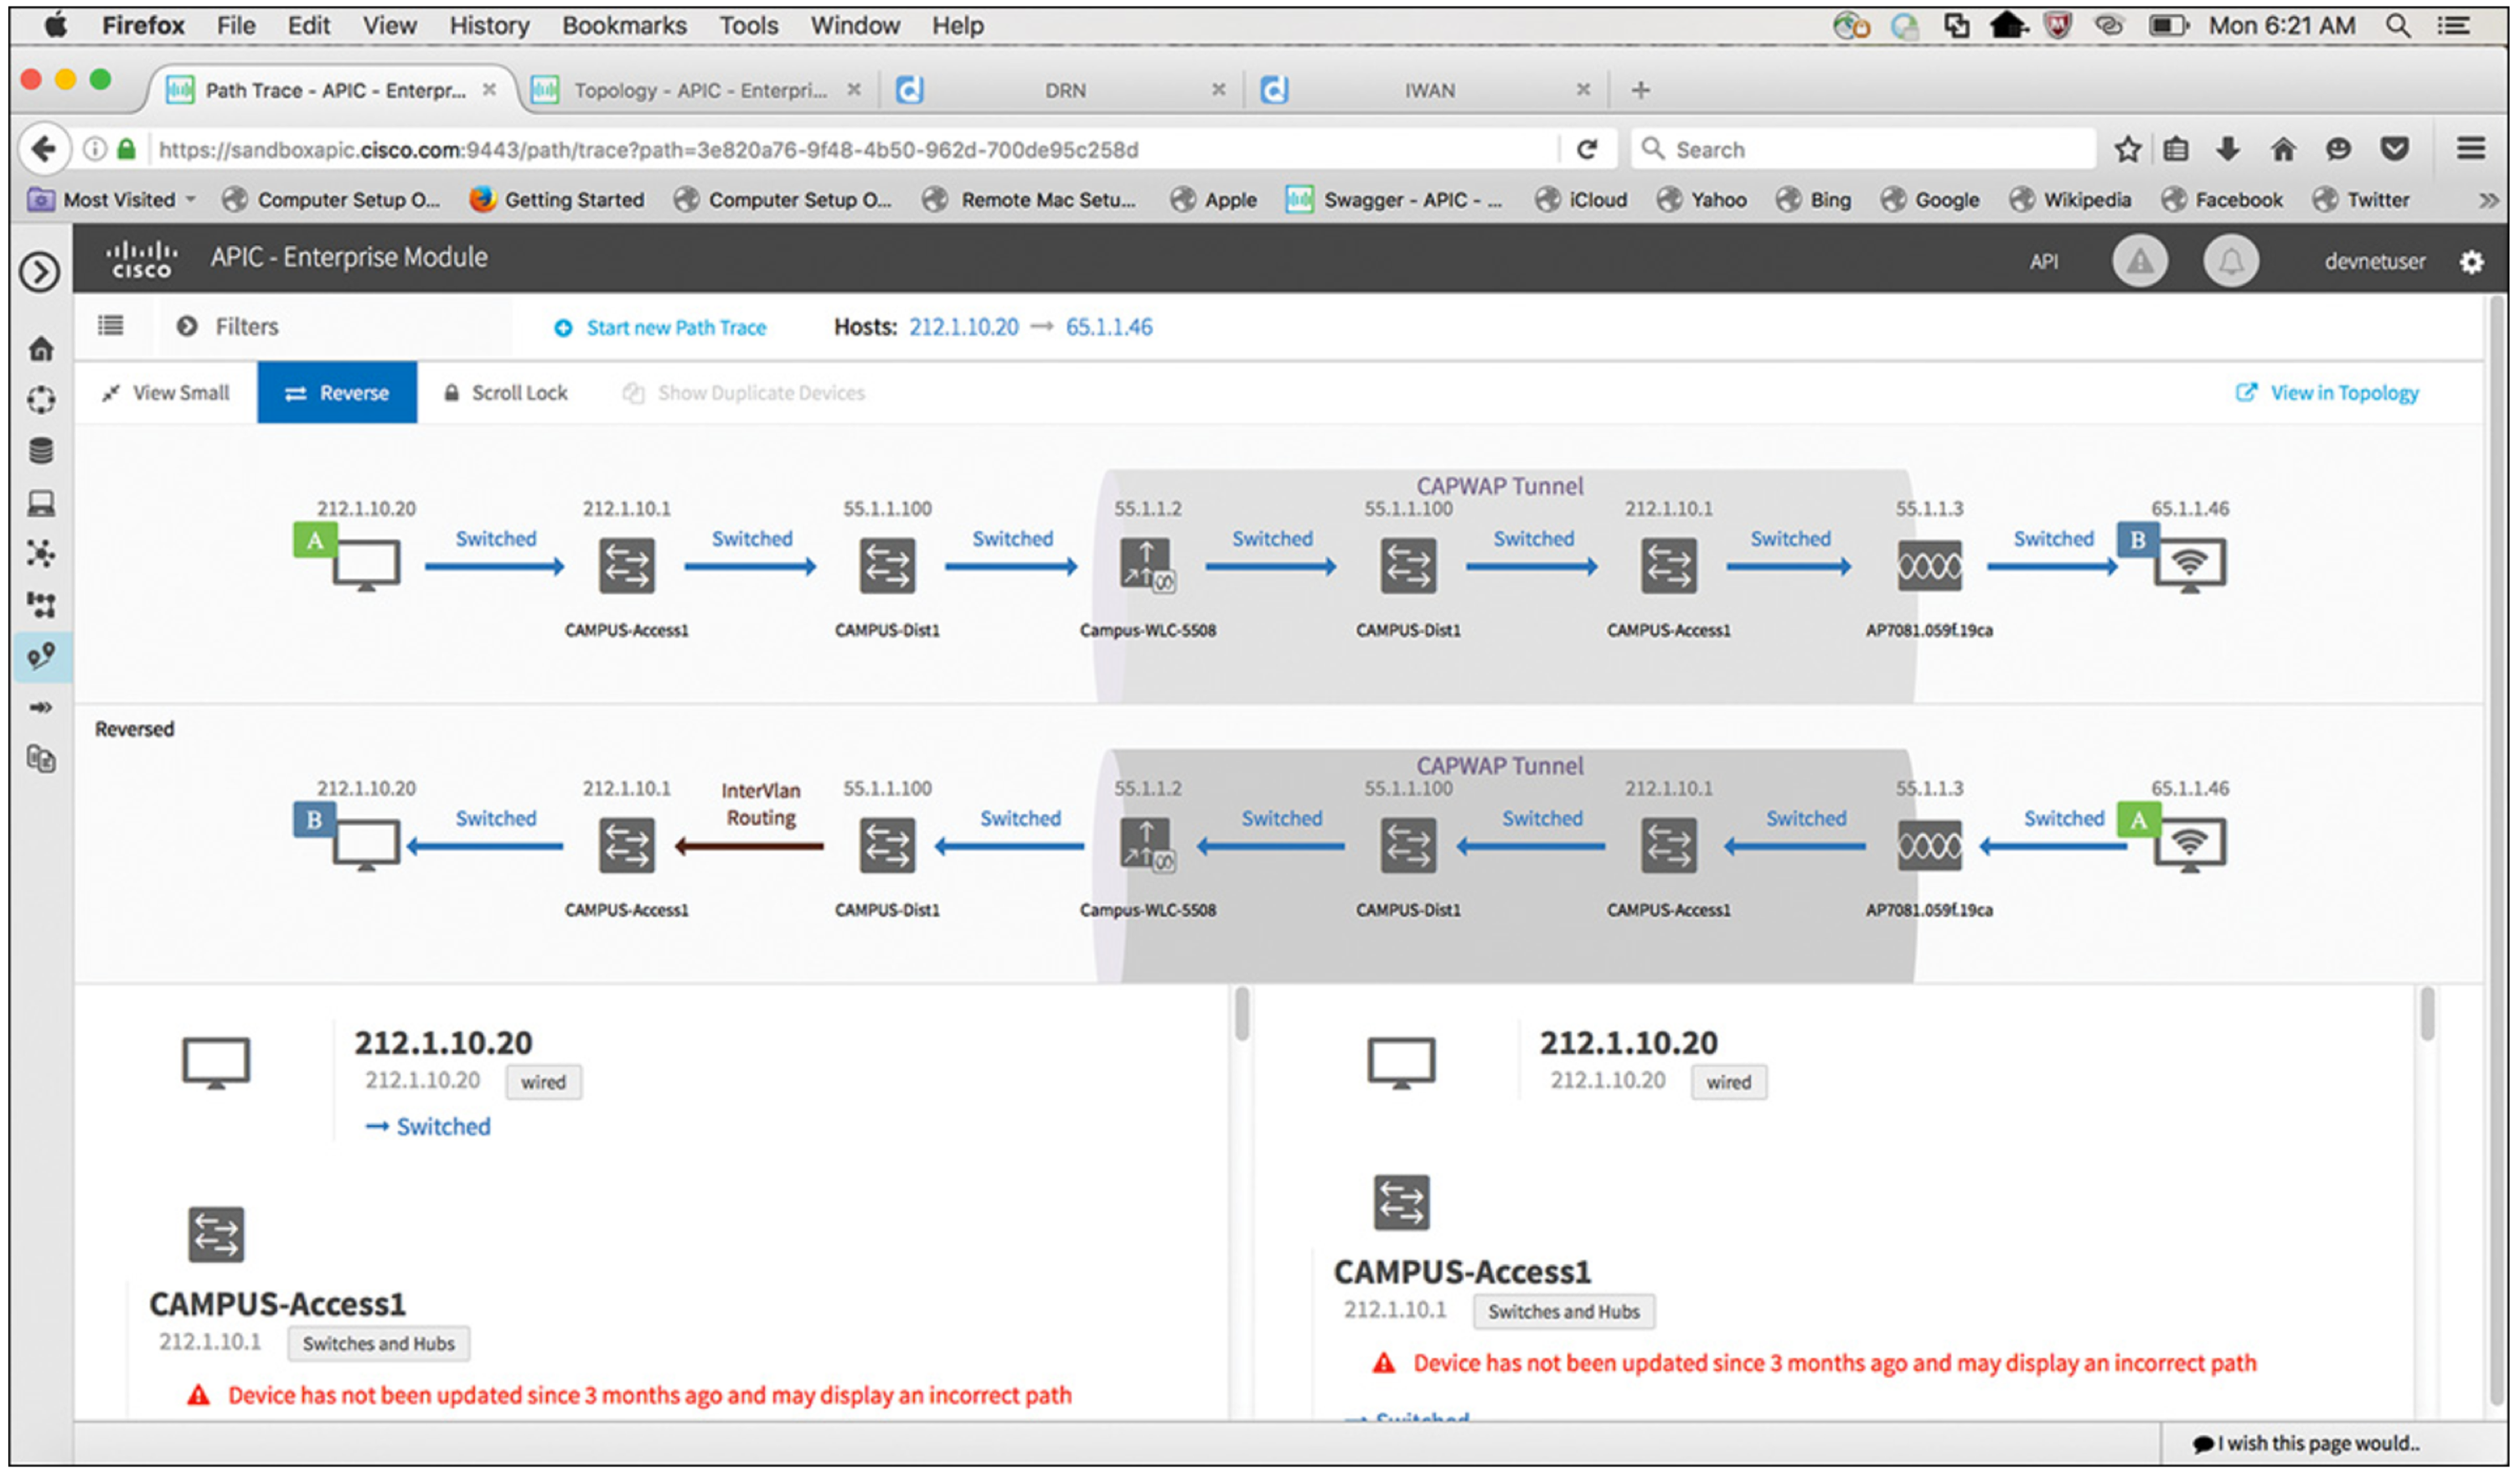This screenshot has height=1473, width=2520.
Task: Open the devnetuser account menu
Action: pos(2374,262)
